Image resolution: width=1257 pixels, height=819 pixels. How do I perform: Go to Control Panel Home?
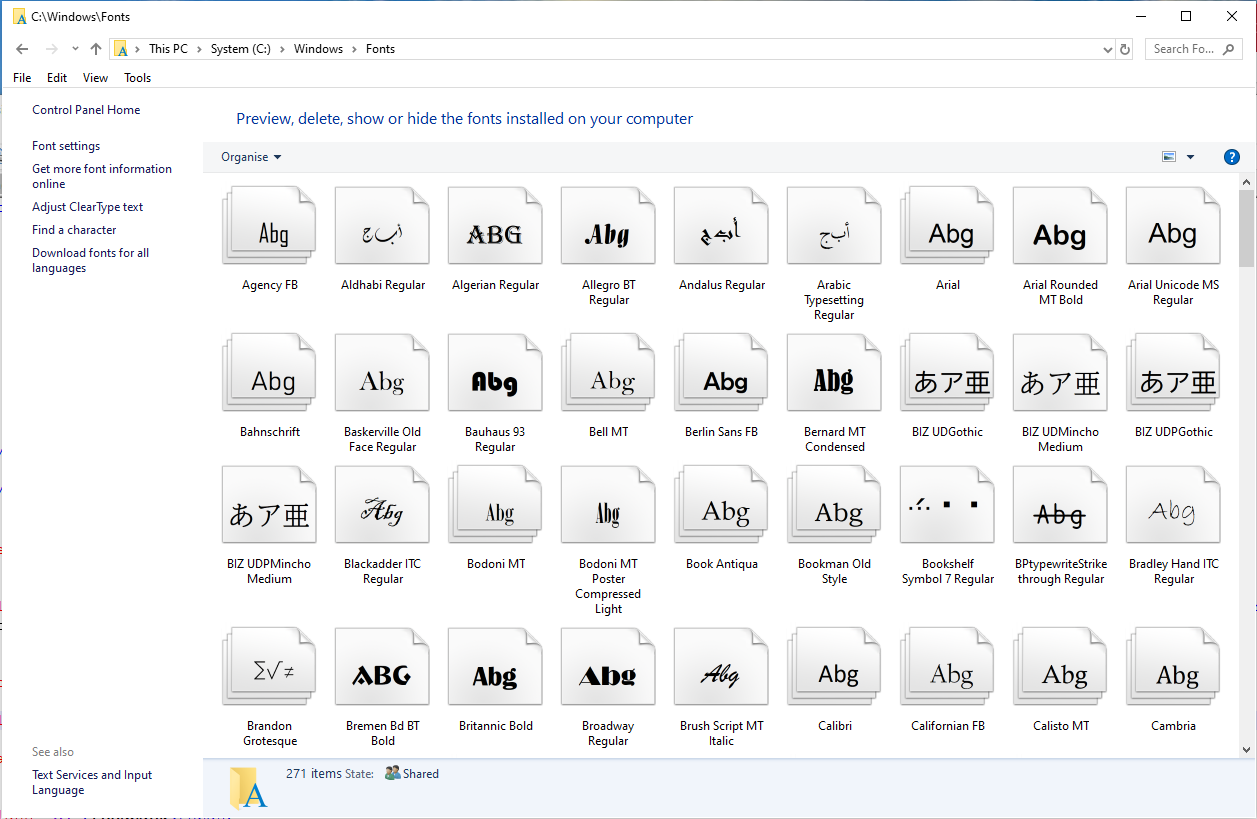point(86,110)
